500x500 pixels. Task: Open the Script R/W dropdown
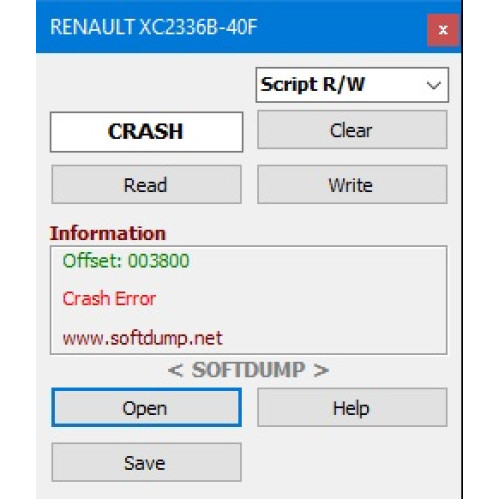(352, 85)
